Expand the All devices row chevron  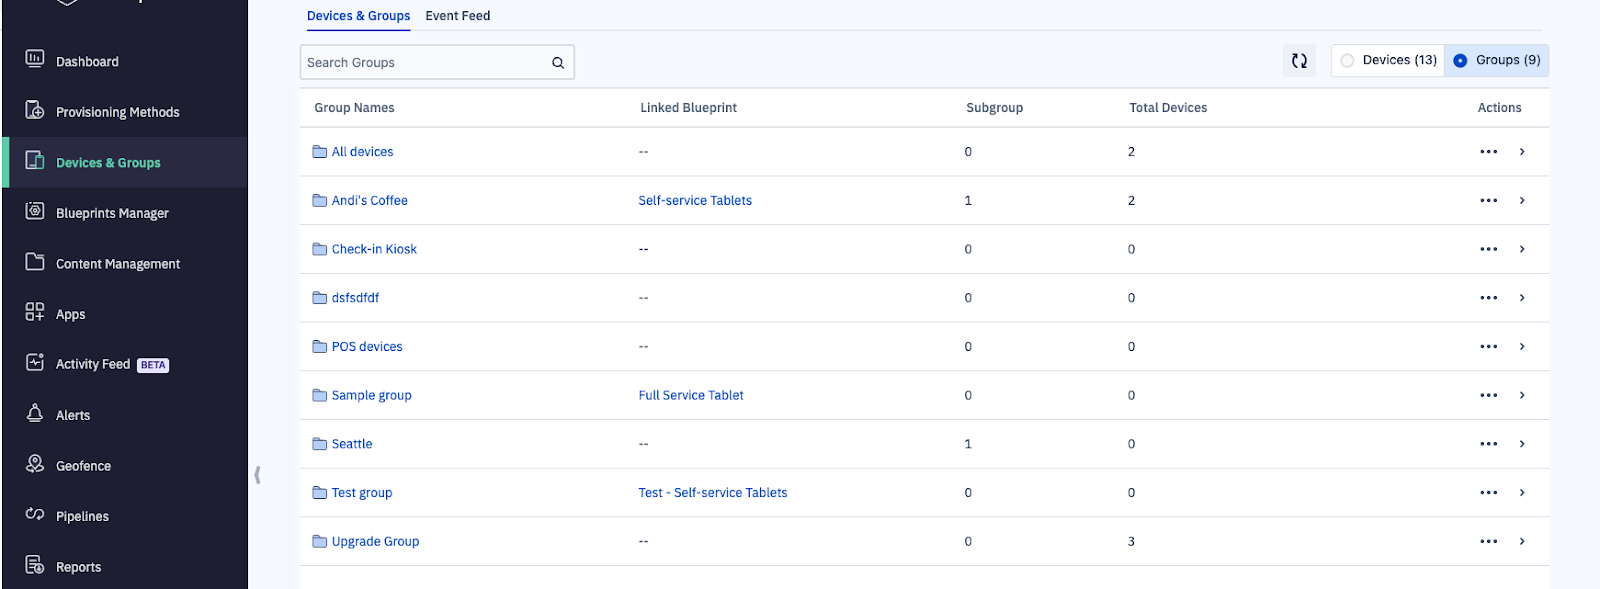coord(1522,152)
